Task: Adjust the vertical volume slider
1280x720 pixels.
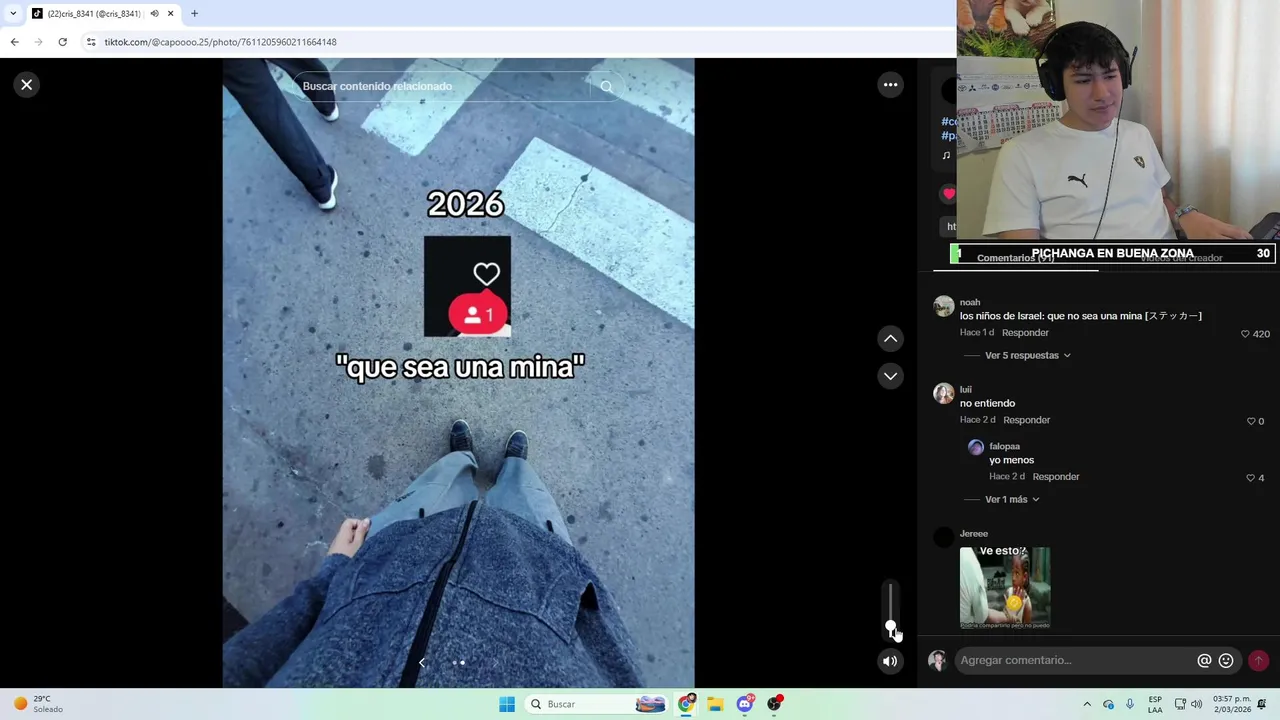Action: (890, 608)
